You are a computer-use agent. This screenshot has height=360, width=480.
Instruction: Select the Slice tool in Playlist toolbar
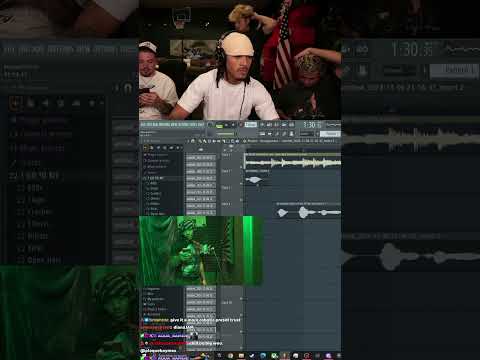223,141
